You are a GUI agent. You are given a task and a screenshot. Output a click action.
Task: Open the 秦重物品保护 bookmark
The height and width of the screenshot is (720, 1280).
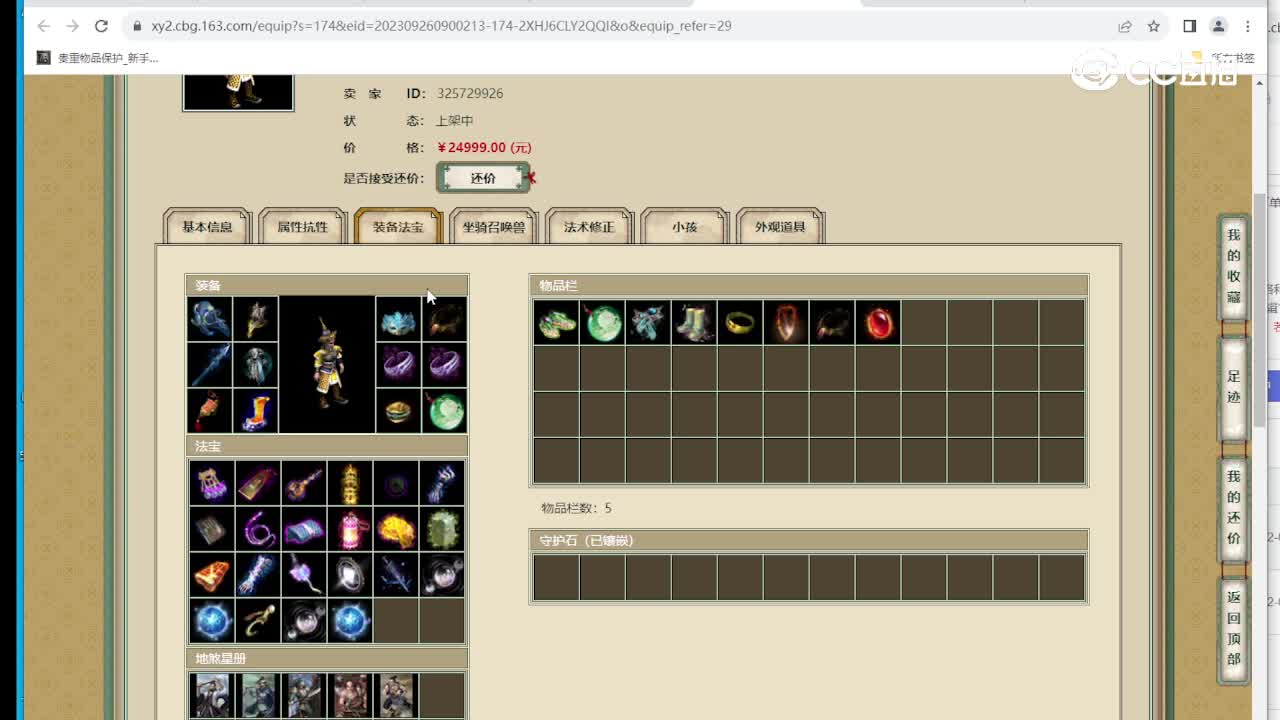click(x=98, y=58)
